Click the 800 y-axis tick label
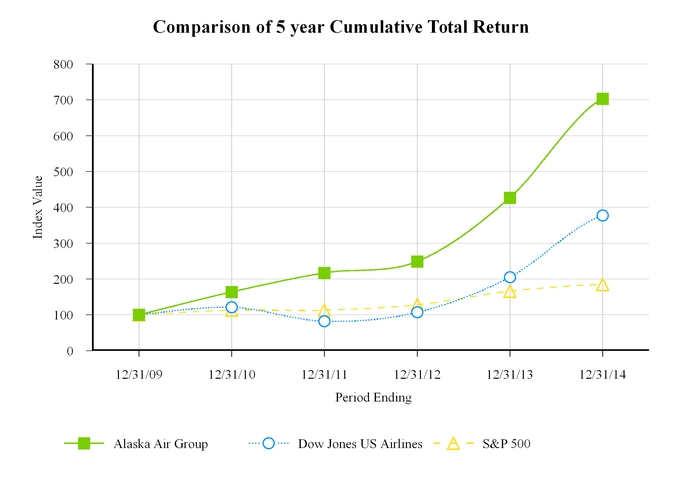The width and height of the screenshot is (682, 480). click(x=64, y=64)
